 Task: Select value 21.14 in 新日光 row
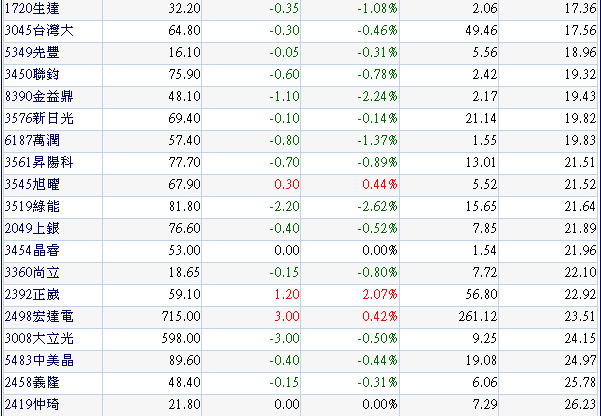(481, 118)
